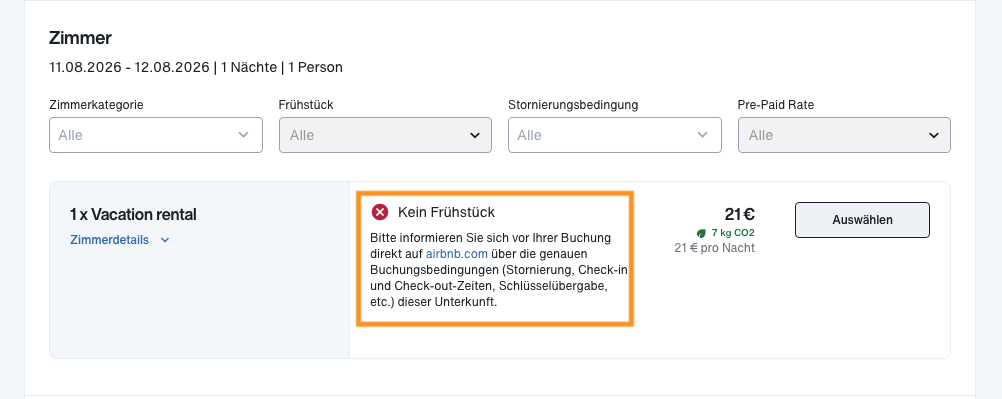The height and width of the screenshot is (399, 1002).
Task: Open the Stornierungsbedingung dropdown
Action: coord(615,135)
